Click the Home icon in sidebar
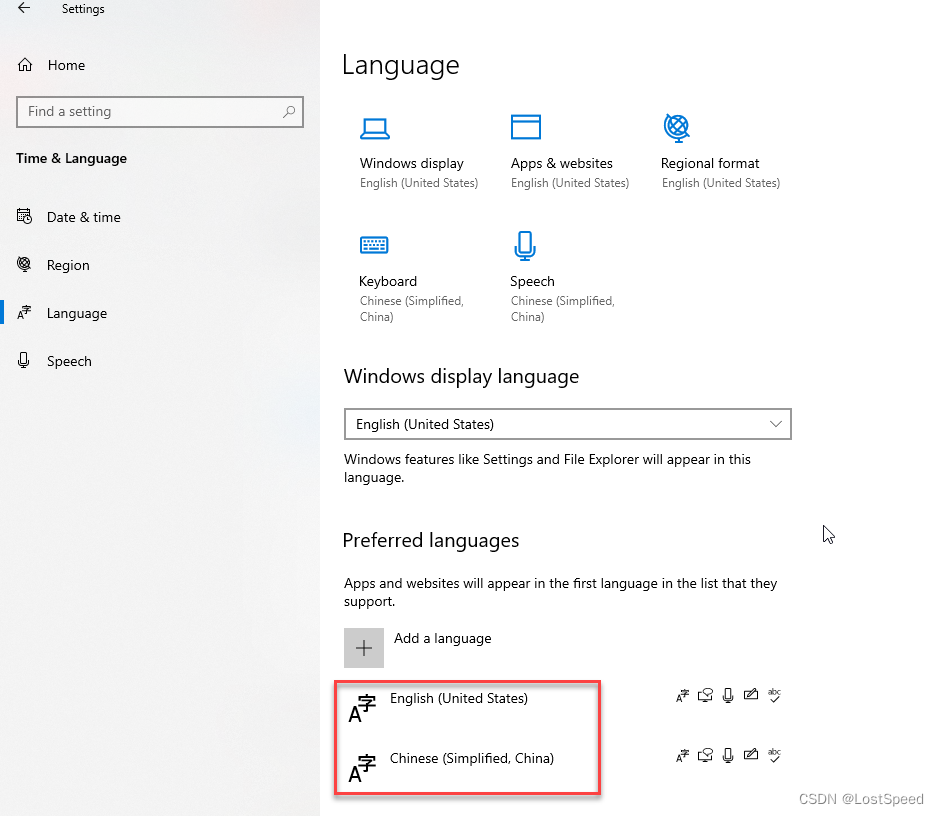 click(x=25, y=65)
